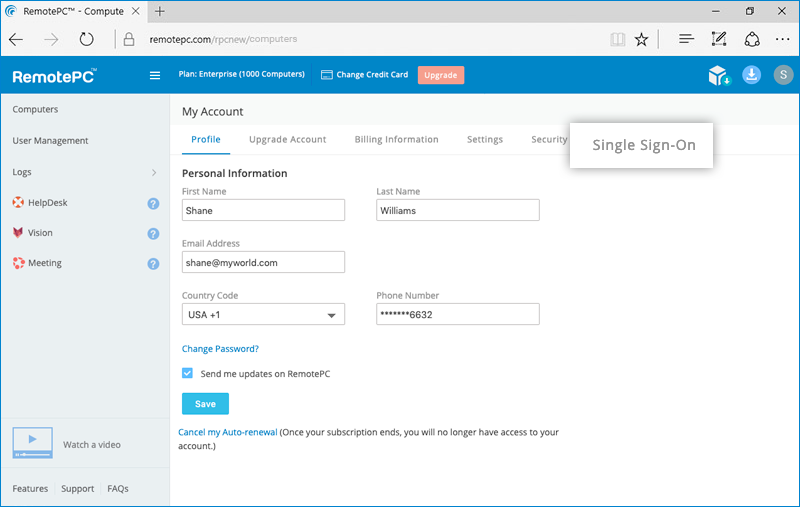Click Vision help question mark icon
Viewport: 800px width, 507px height.
(x=154, y=234)
